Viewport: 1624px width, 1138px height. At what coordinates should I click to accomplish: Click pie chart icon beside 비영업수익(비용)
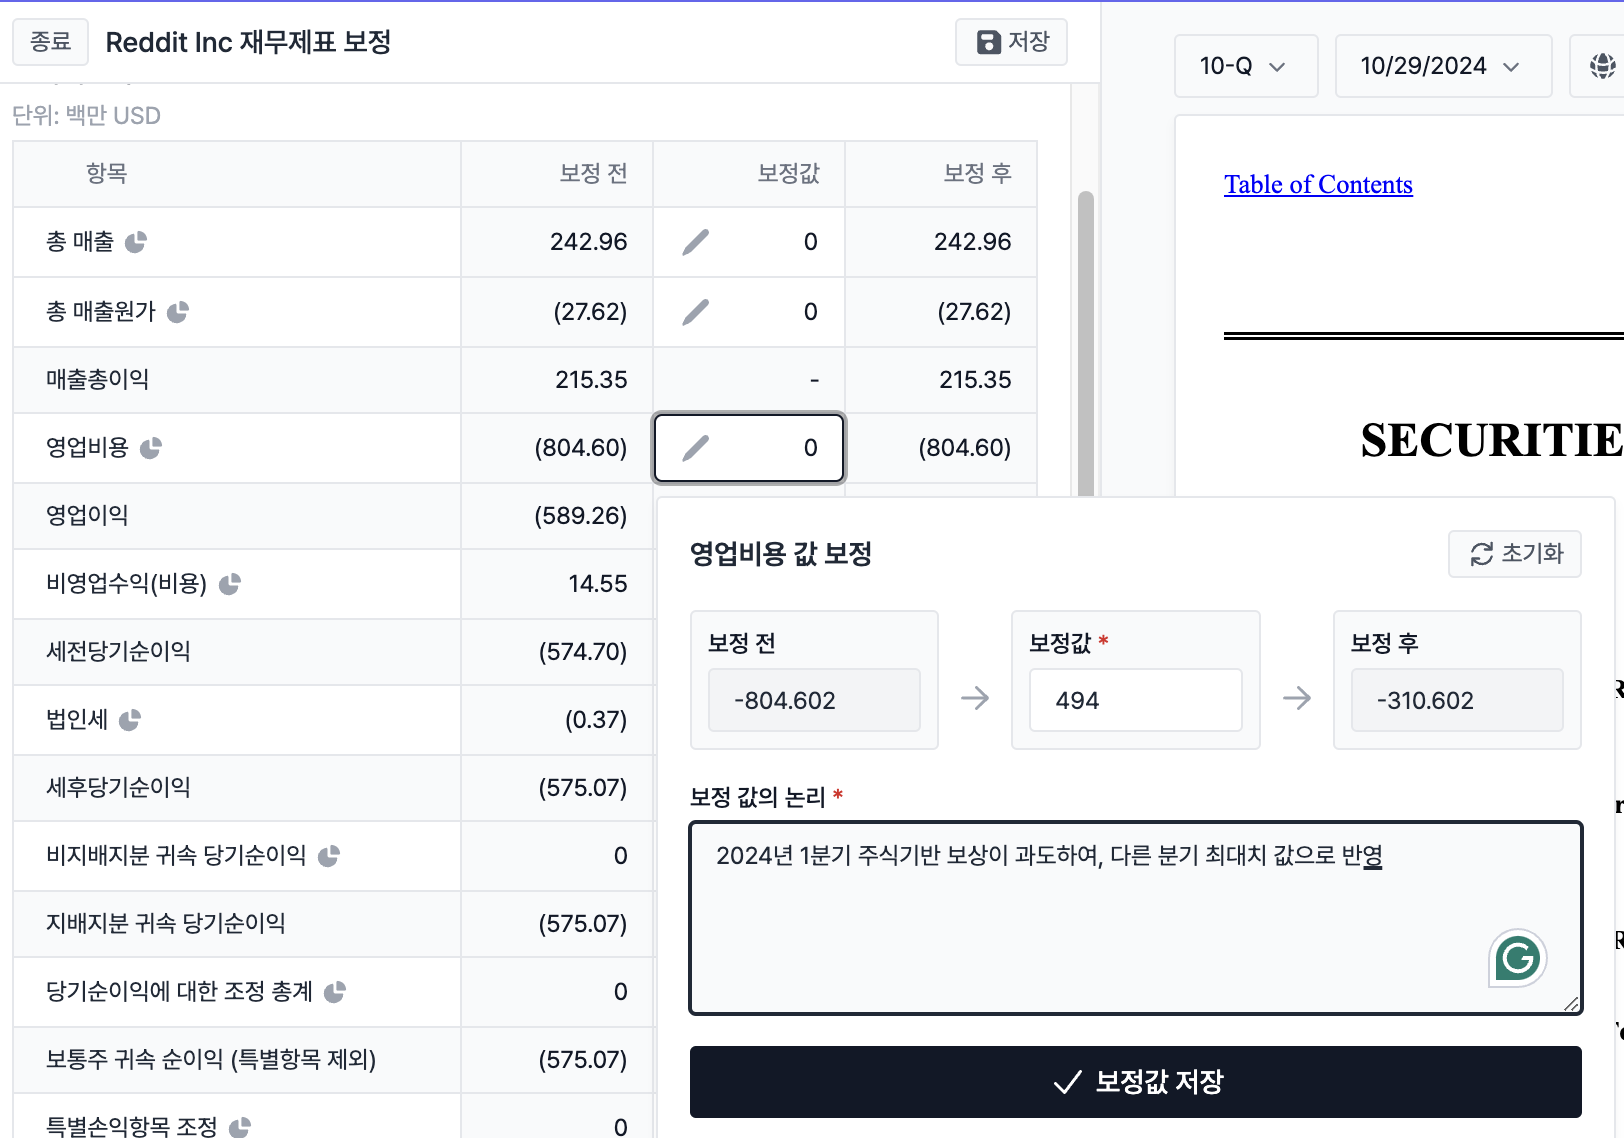pos(230,584)
